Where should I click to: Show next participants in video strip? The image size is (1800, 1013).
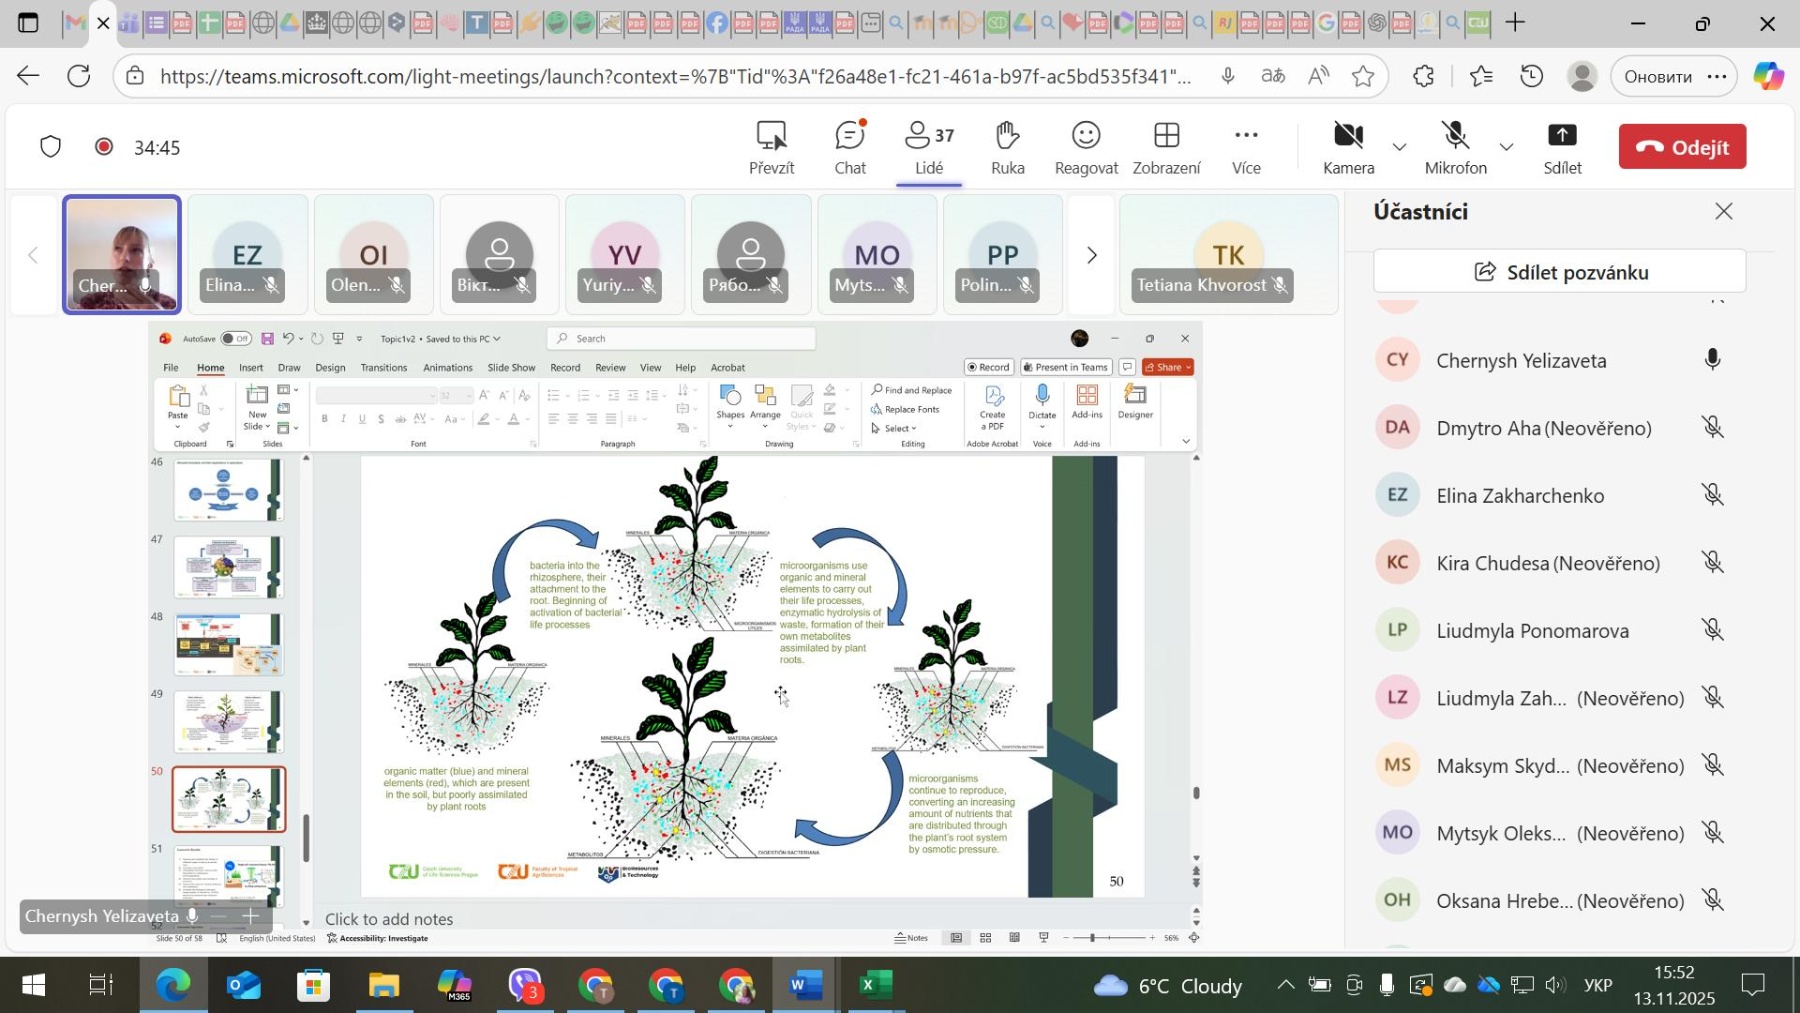tap(1092, 255)
